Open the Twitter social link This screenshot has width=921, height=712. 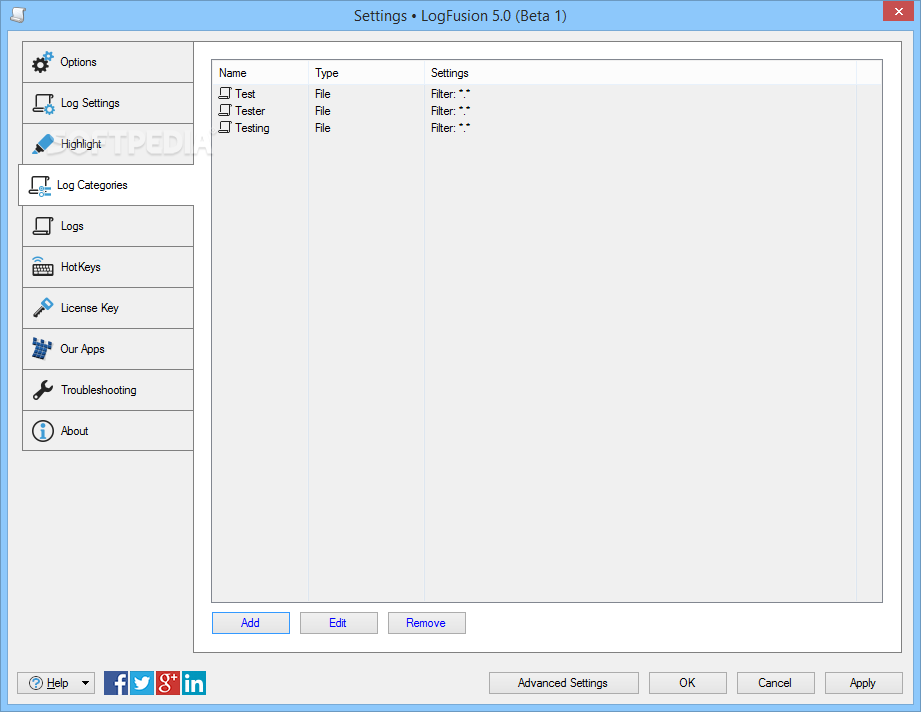[142, 683]
